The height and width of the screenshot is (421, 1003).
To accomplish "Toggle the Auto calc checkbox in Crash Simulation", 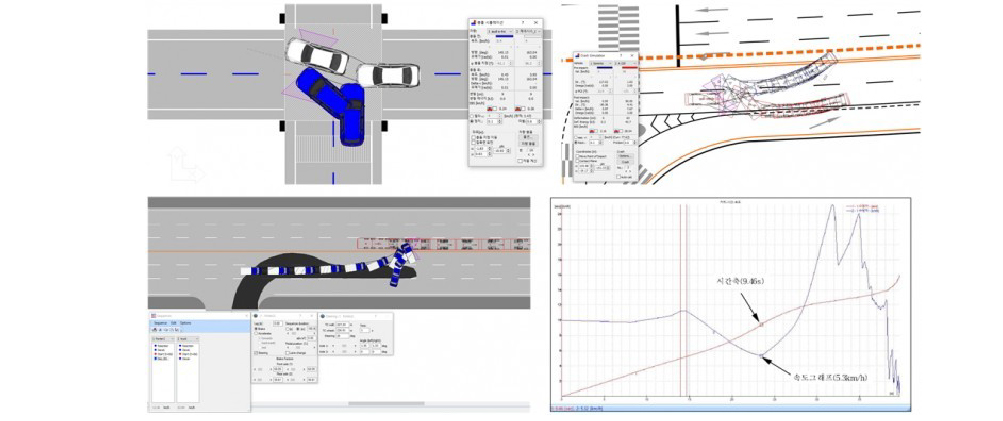I will point(617,176).
